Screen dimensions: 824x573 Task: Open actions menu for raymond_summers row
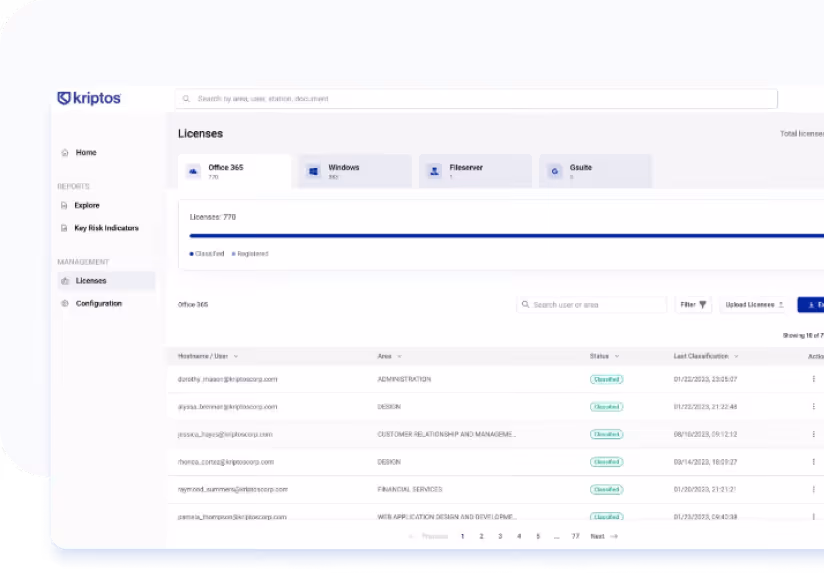coord(813,489)
